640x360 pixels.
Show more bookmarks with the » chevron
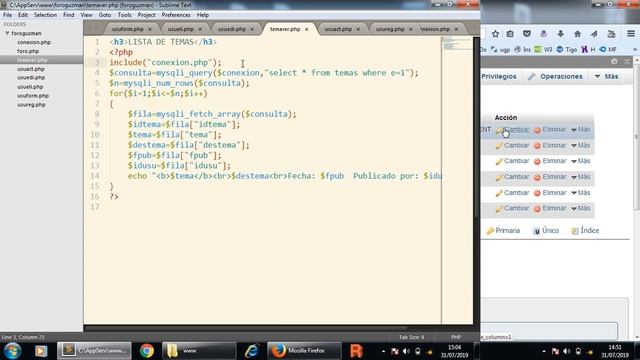(634, 49)
